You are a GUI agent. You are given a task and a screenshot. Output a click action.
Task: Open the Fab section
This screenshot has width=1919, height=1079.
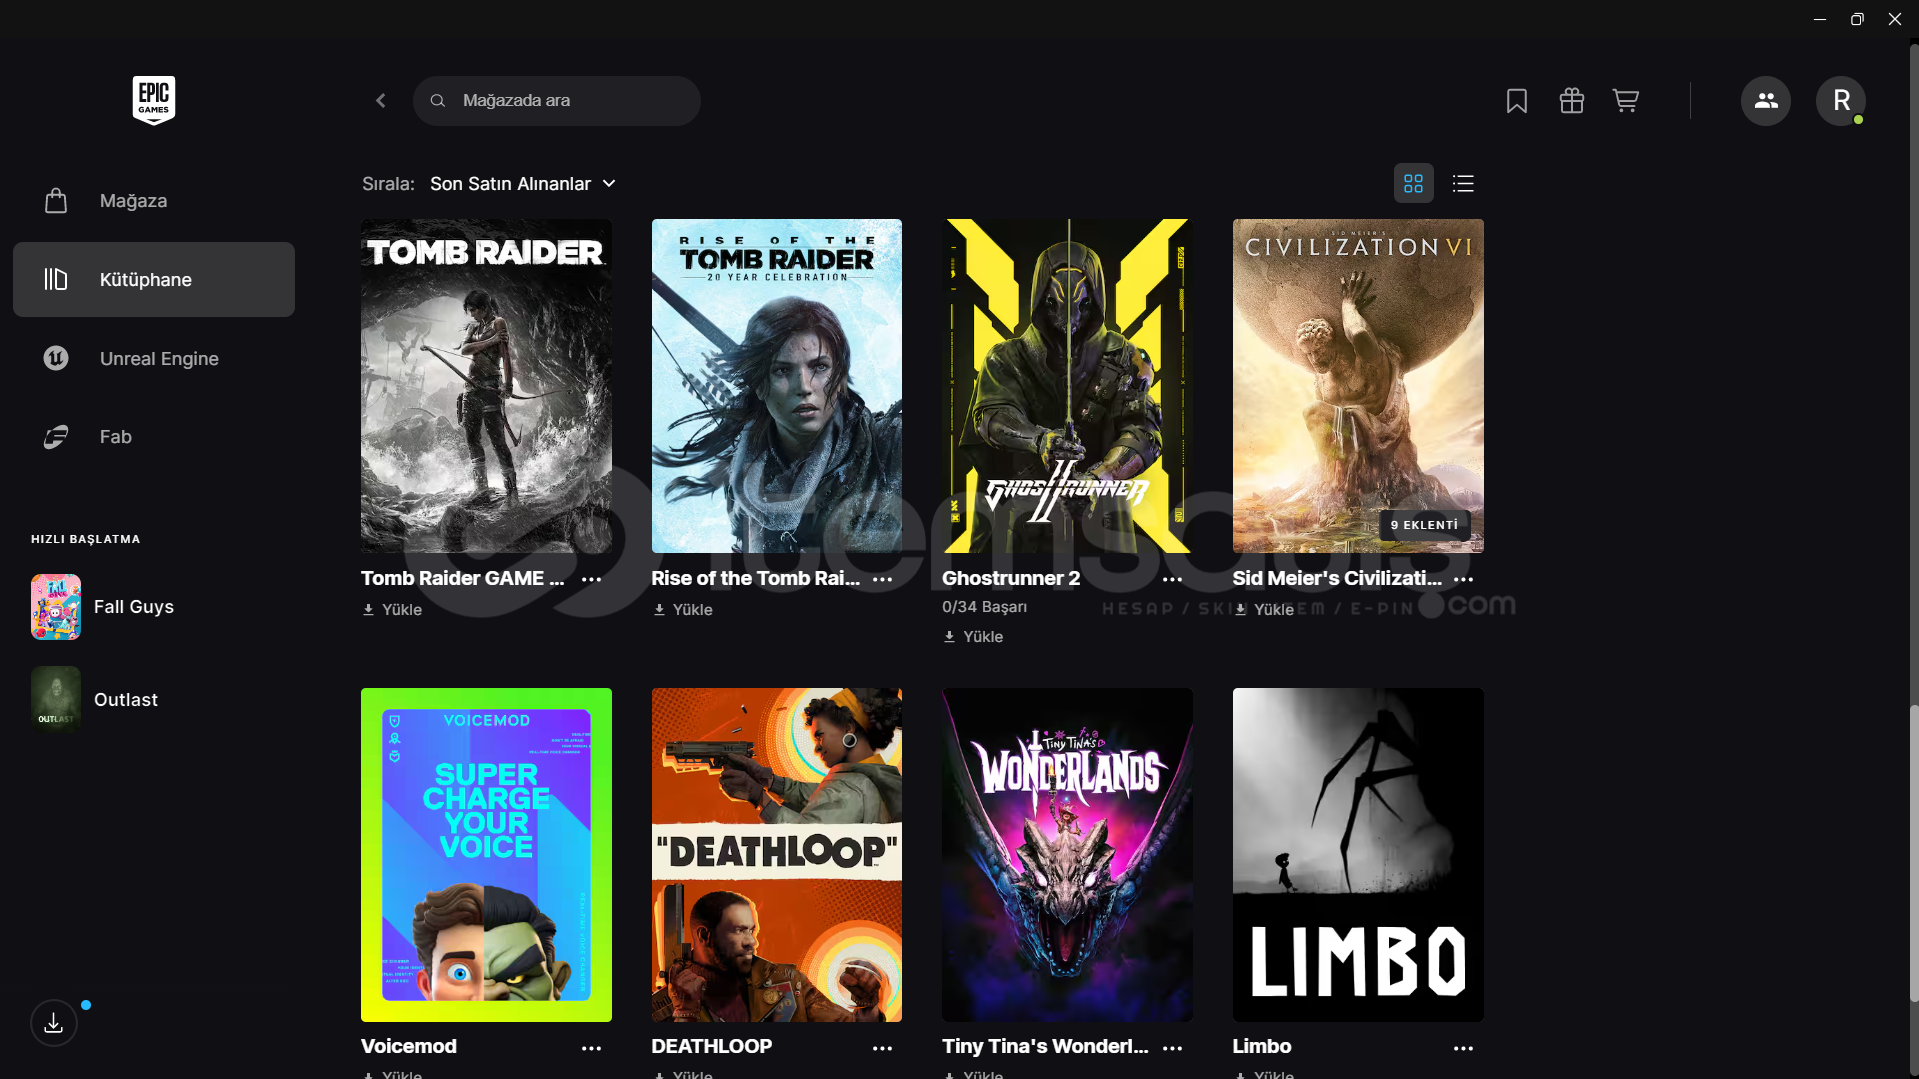coord(154,437)
